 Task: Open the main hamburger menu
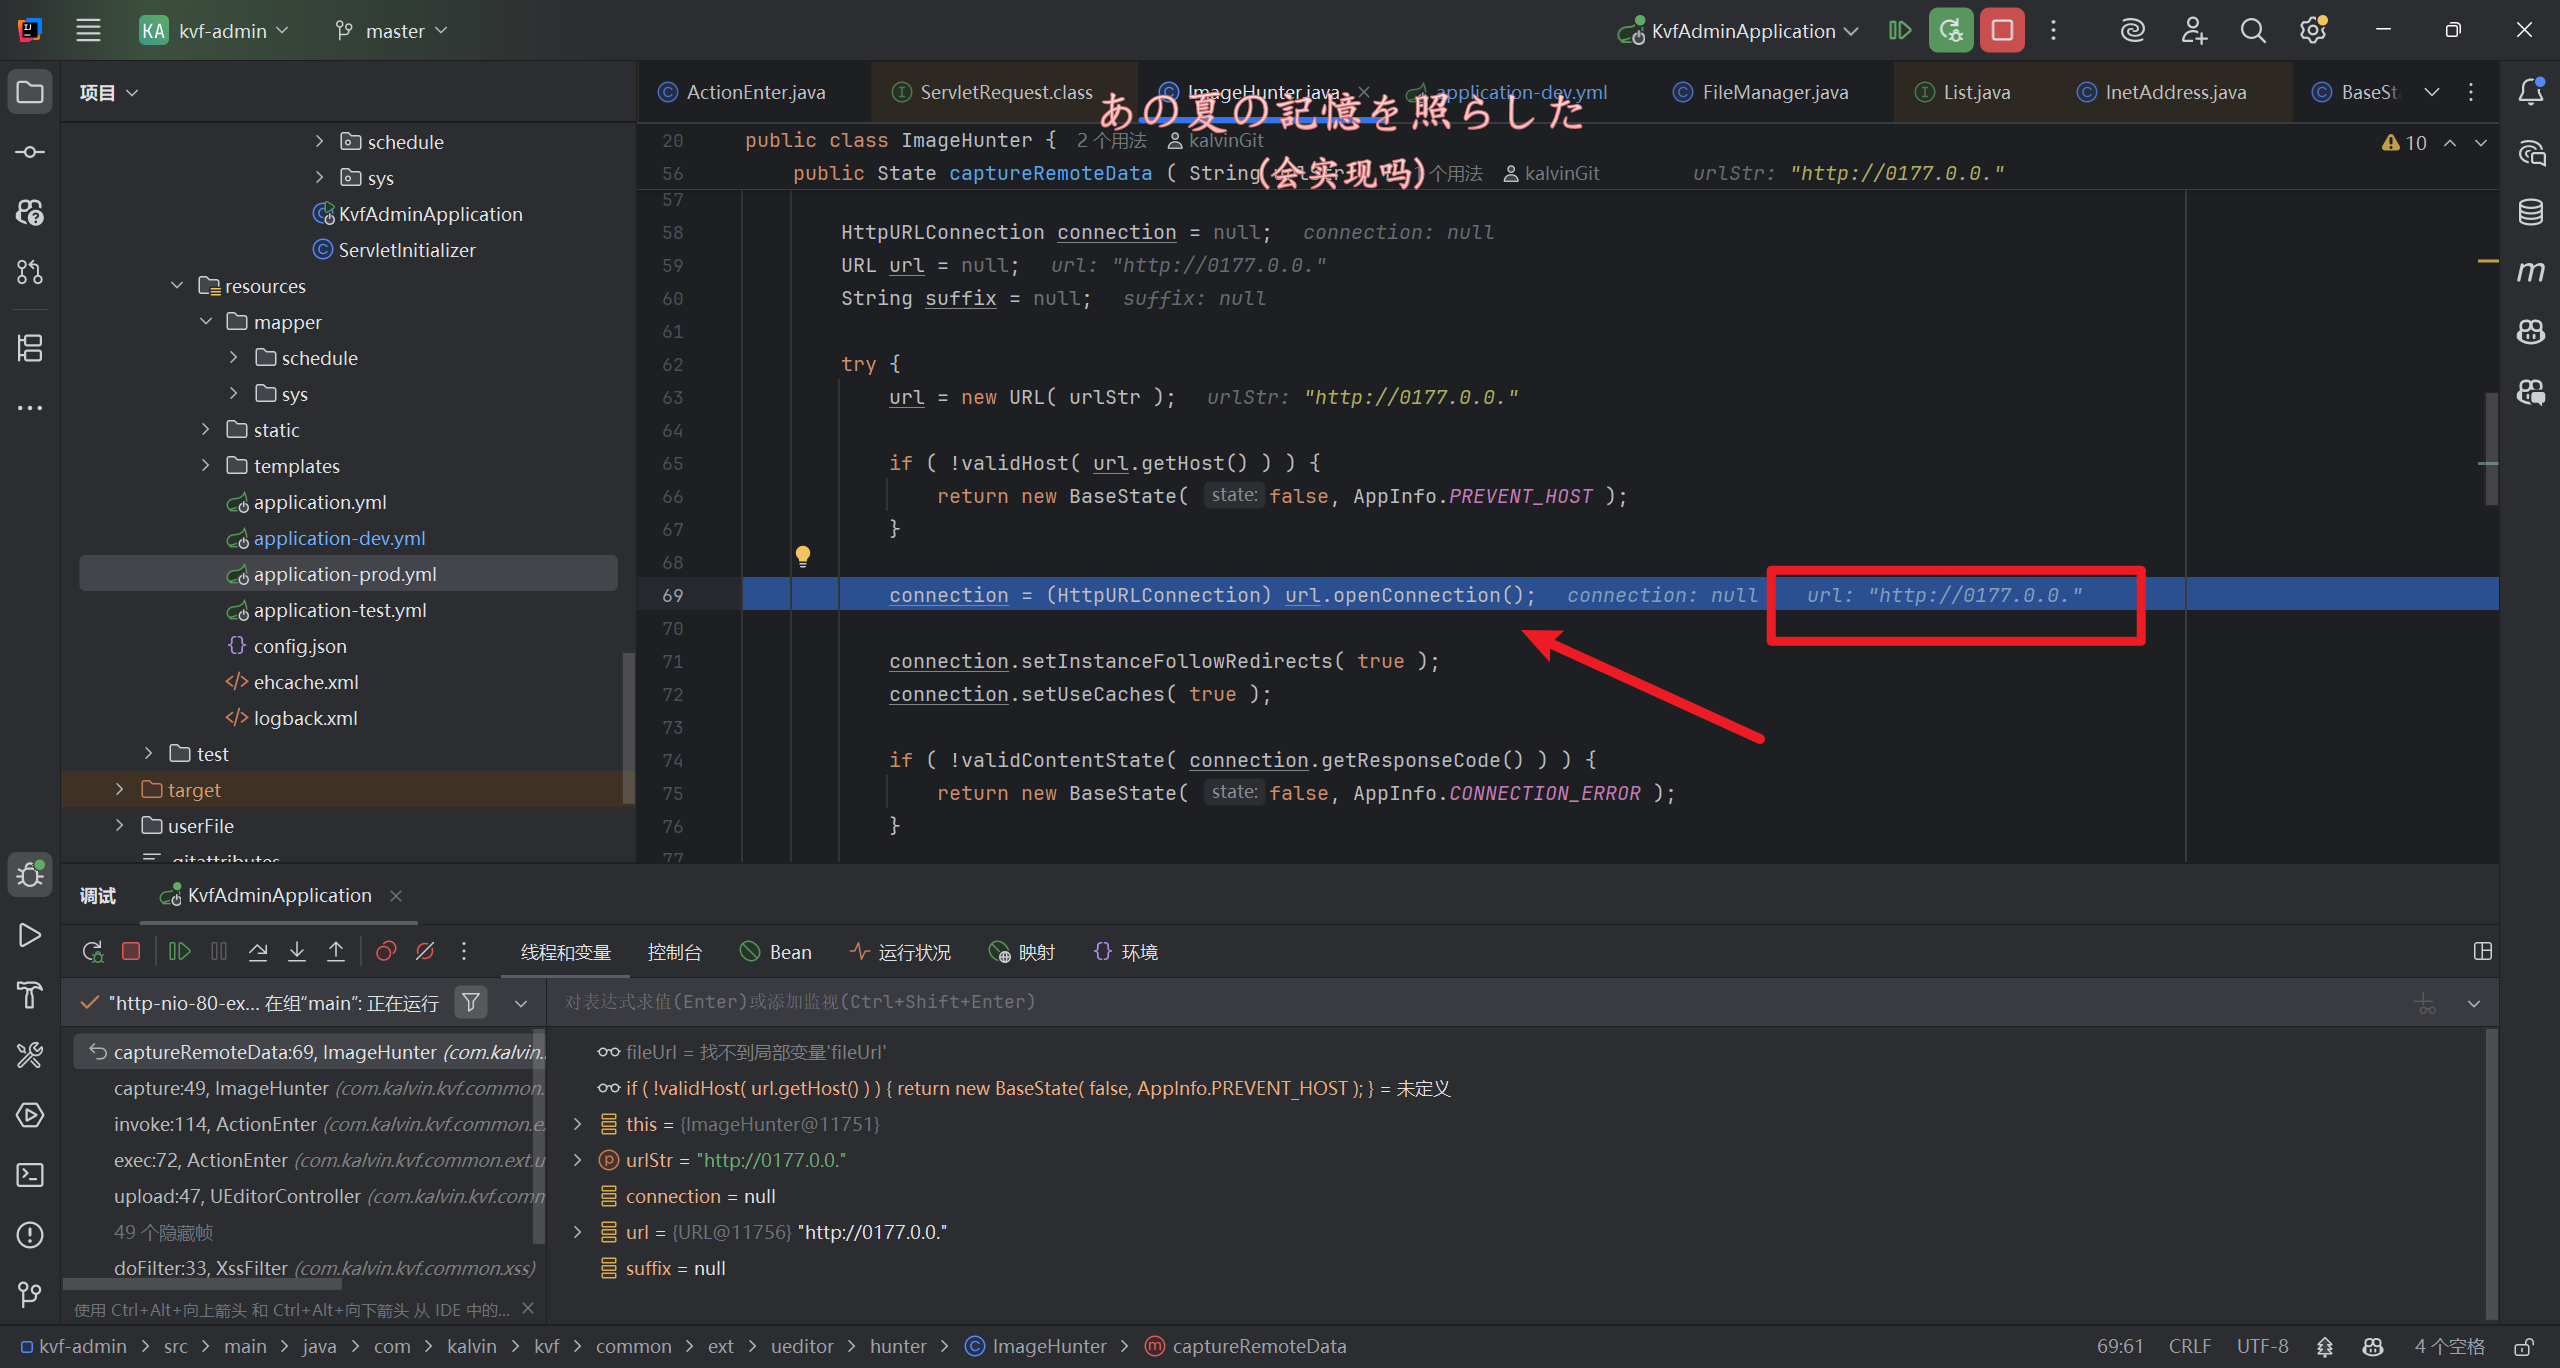[88, 31]
